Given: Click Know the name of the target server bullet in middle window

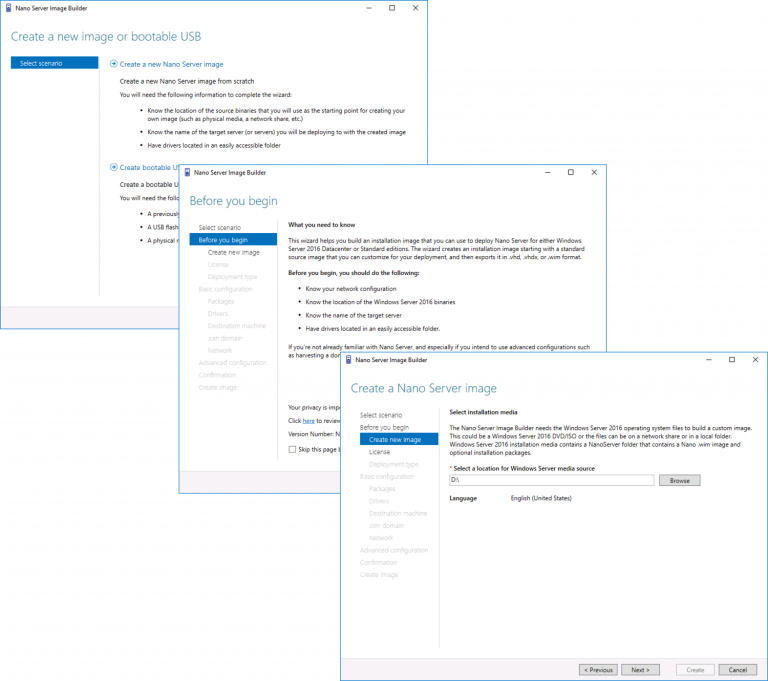Looking at the screenshot, I should (x=353, y=316).
